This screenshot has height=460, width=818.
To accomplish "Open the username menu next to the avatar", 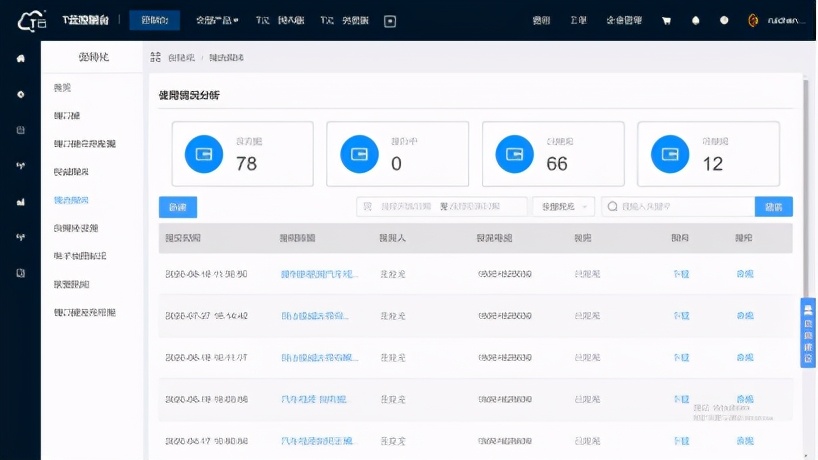I will pyautogui.click(x=786, y=21).
